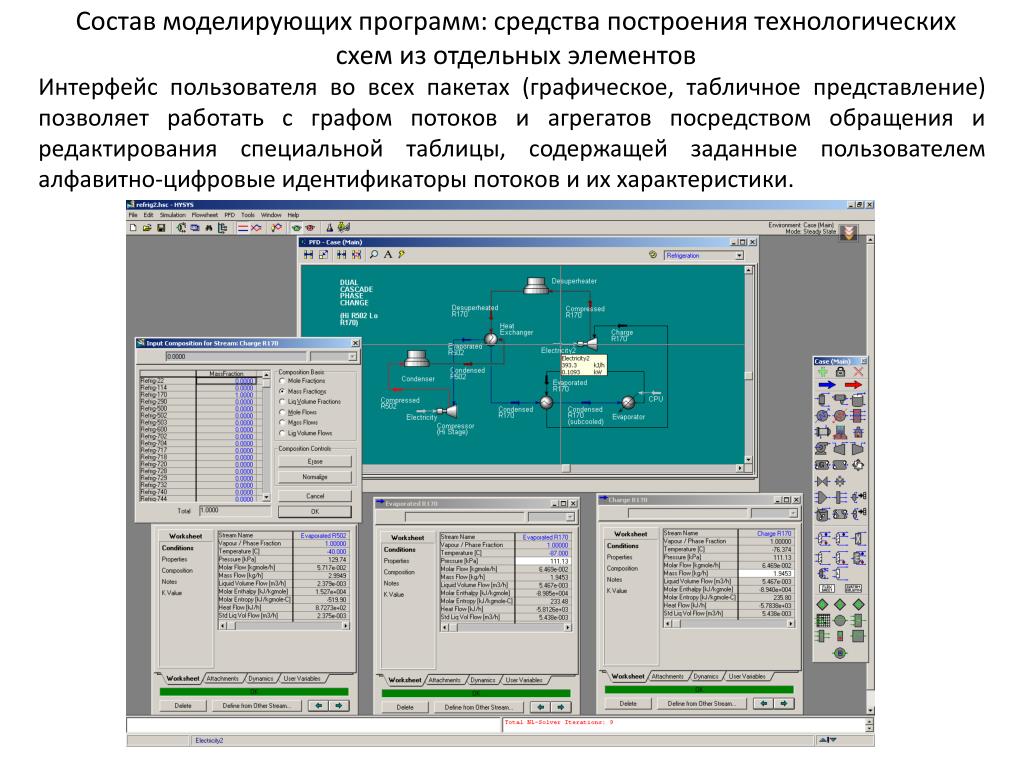1024x768 pixels.
Task: Select Composition page in Evaporated R502 worksheet
Action: [177, 570]
